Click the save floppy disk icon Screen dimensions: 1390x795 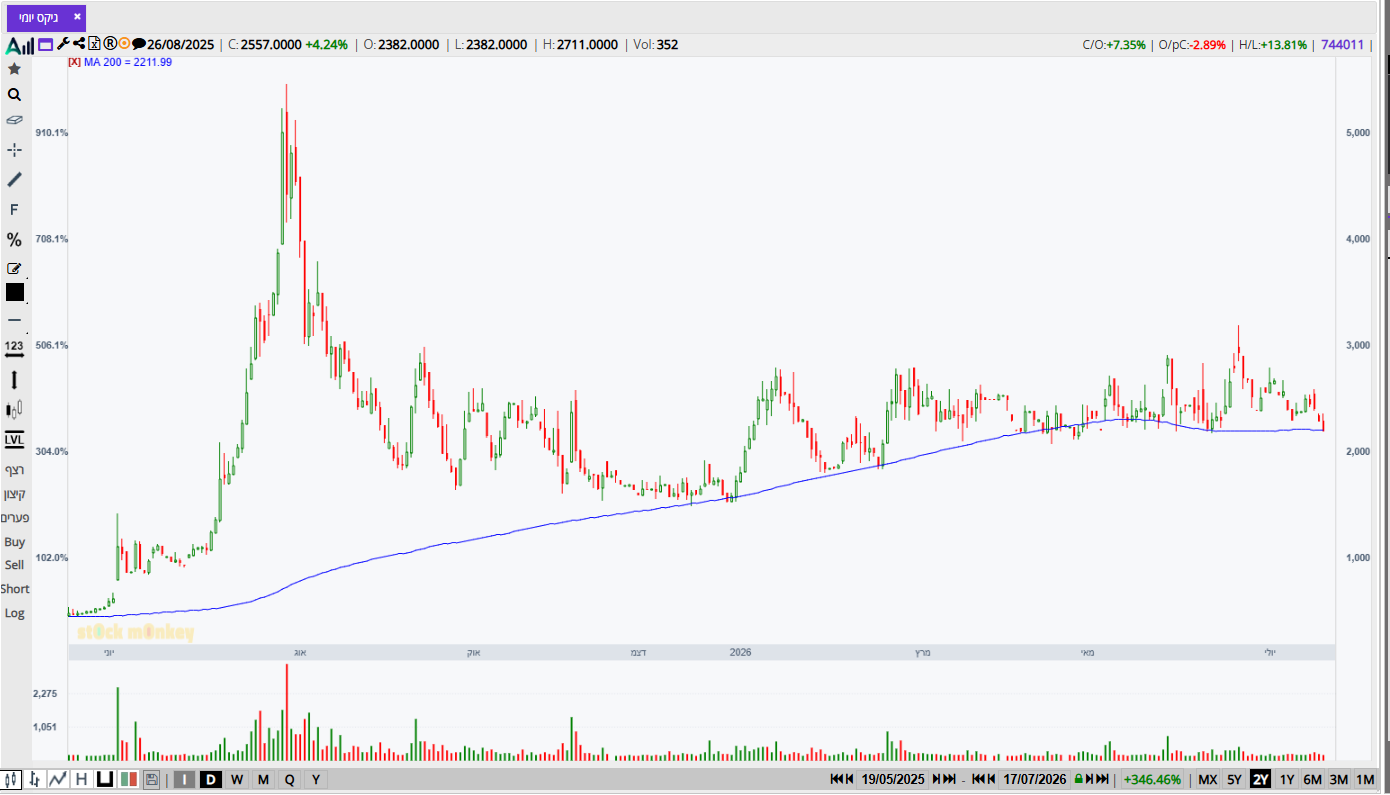coord(151,779)
